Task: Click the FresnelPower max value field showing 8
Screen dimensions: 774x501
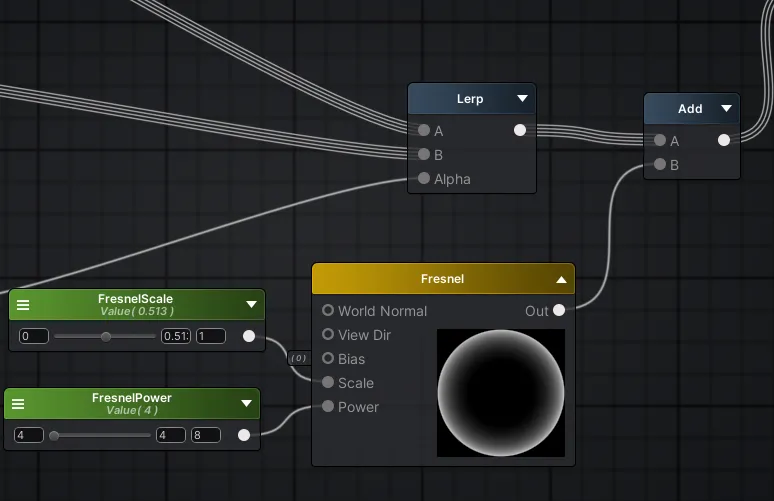Action: 205,435
